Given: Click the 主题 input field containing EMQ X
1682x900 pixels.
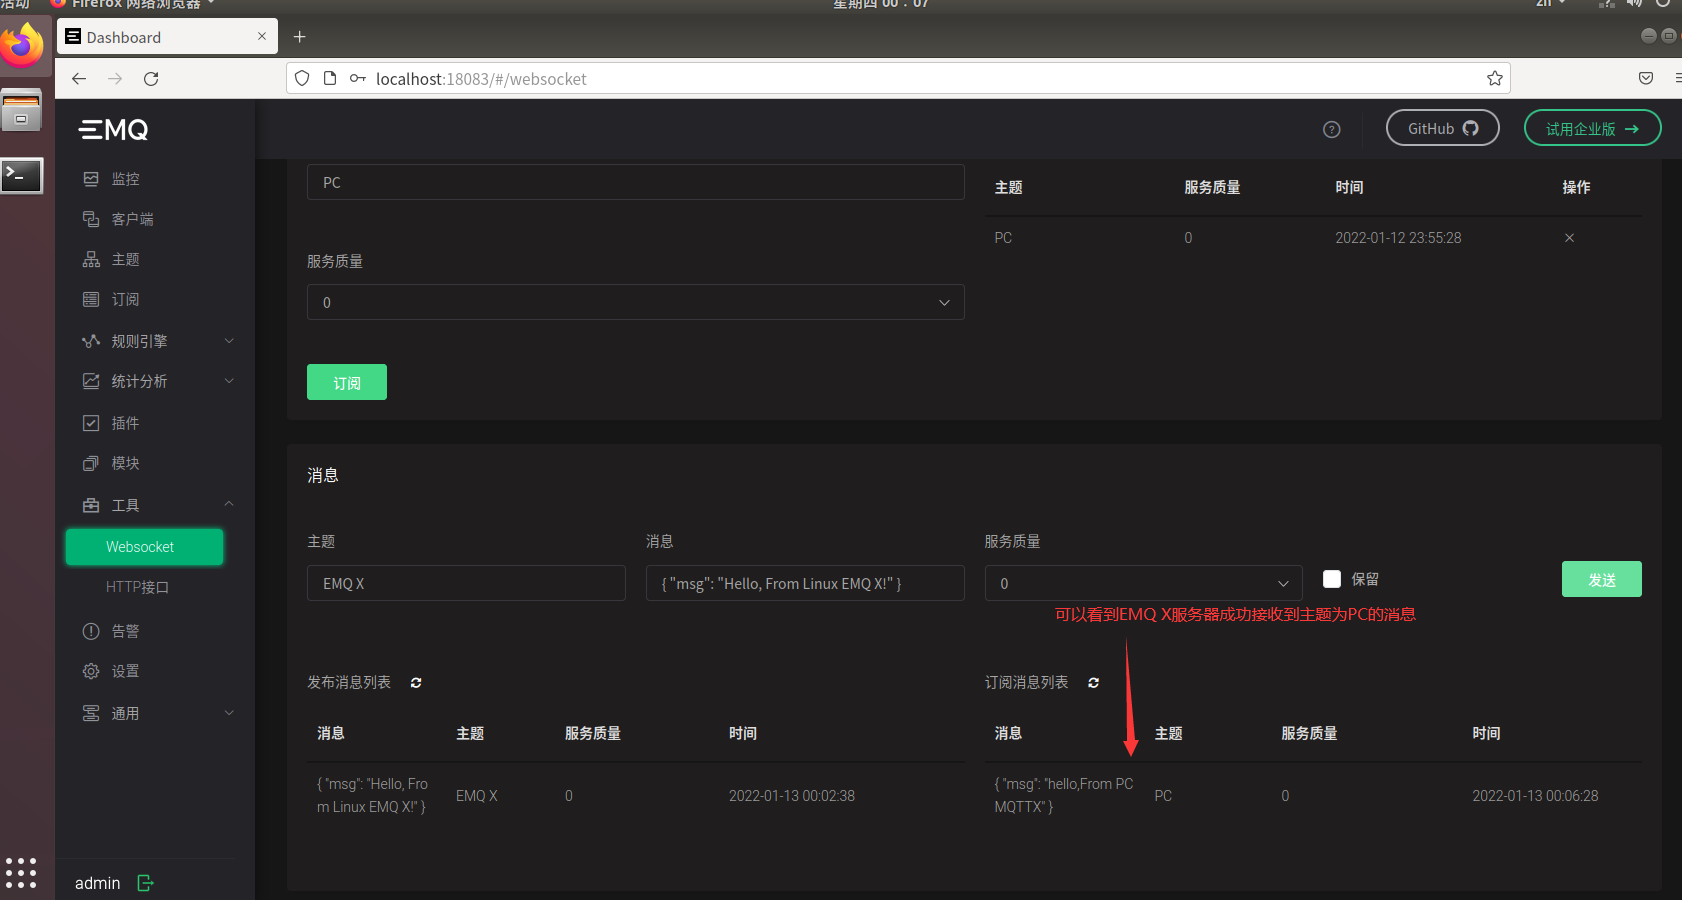Looking at the screenshot, I should point(466,583).
